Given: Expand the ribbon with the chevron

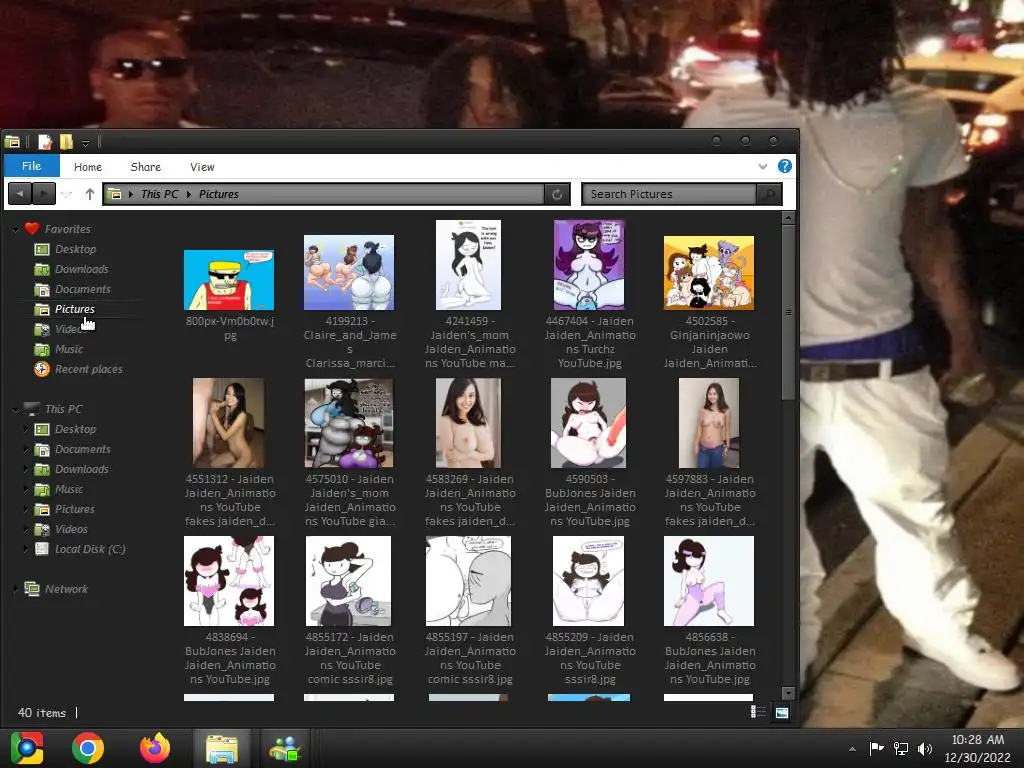Looking at the screenshot, I should [763, 167].
